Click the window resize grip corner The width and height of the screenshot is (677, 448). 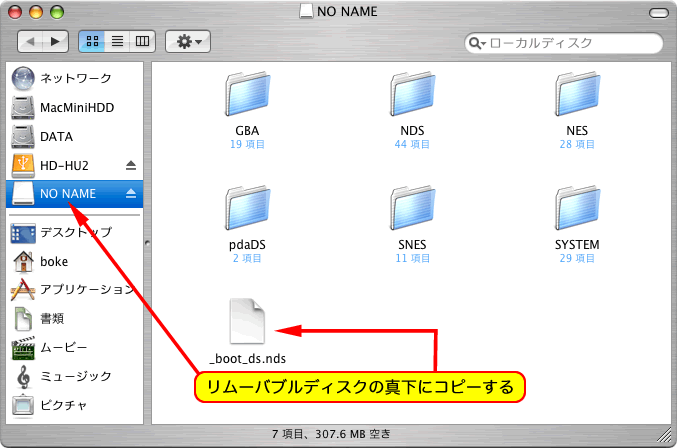click(x=664, y=435)
